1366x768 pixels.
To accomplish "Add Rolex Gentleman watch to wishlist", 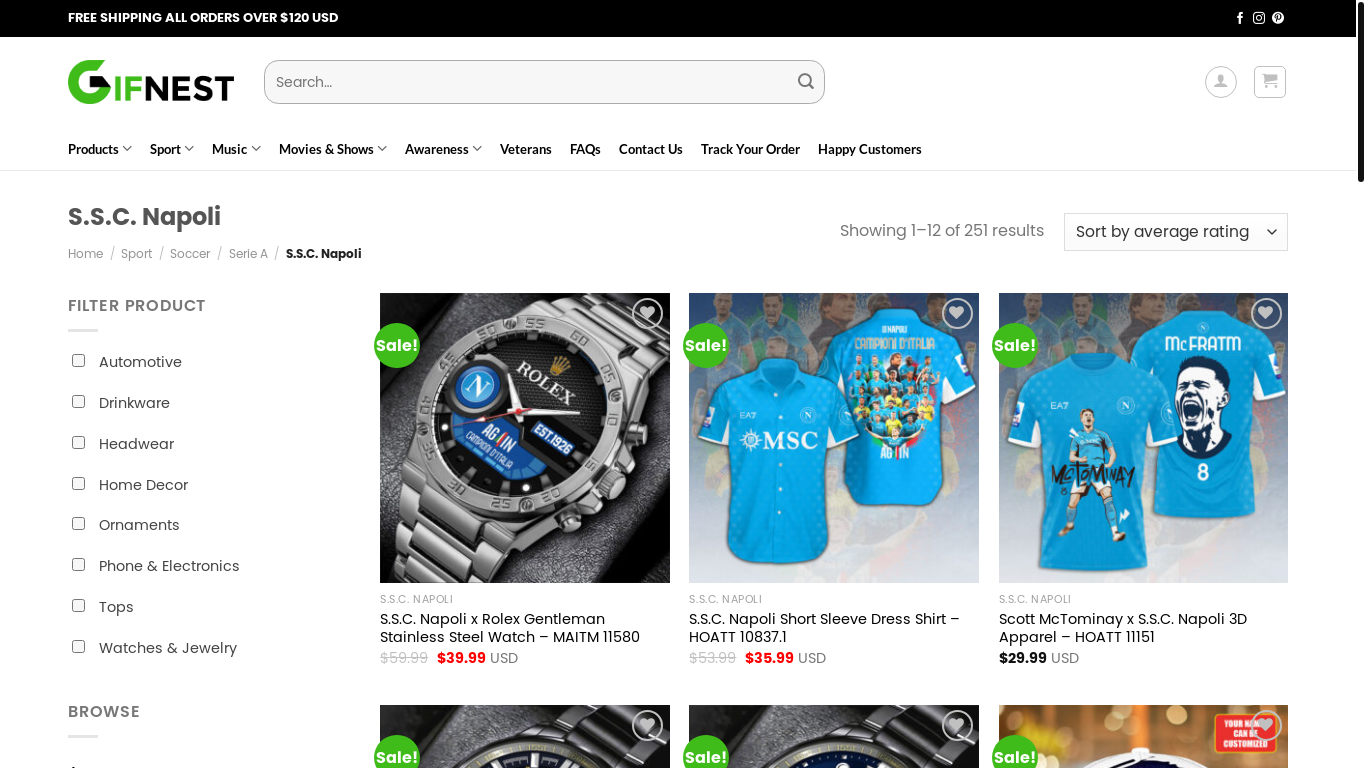I will click(647, 314).
